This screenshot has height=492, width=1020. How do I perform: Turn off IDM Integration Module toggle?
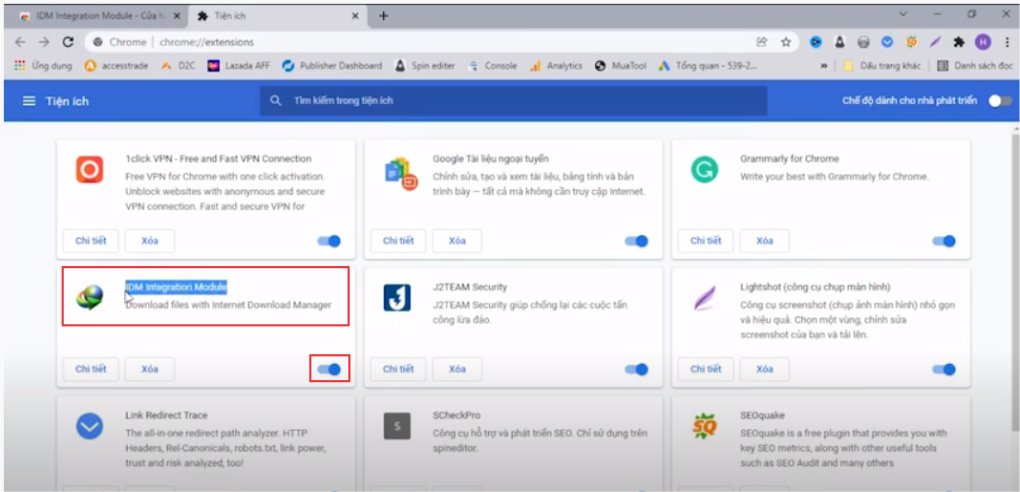(x=329, y=369)
